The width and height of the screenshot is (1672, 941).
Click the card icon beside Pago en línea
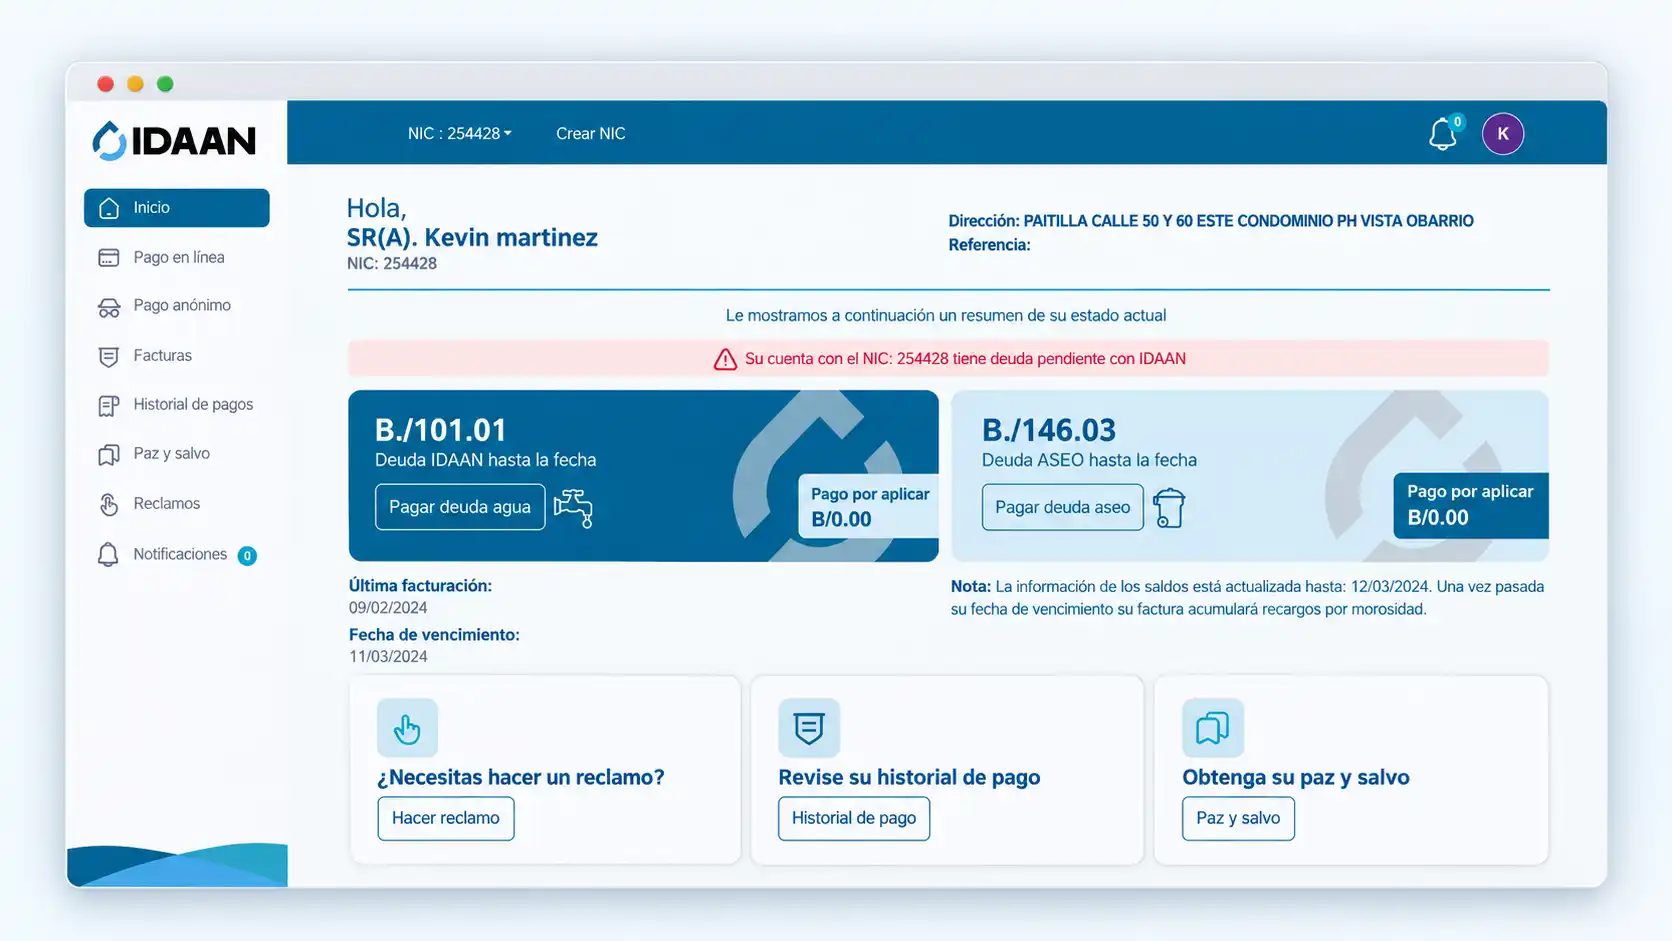[109, 258]
